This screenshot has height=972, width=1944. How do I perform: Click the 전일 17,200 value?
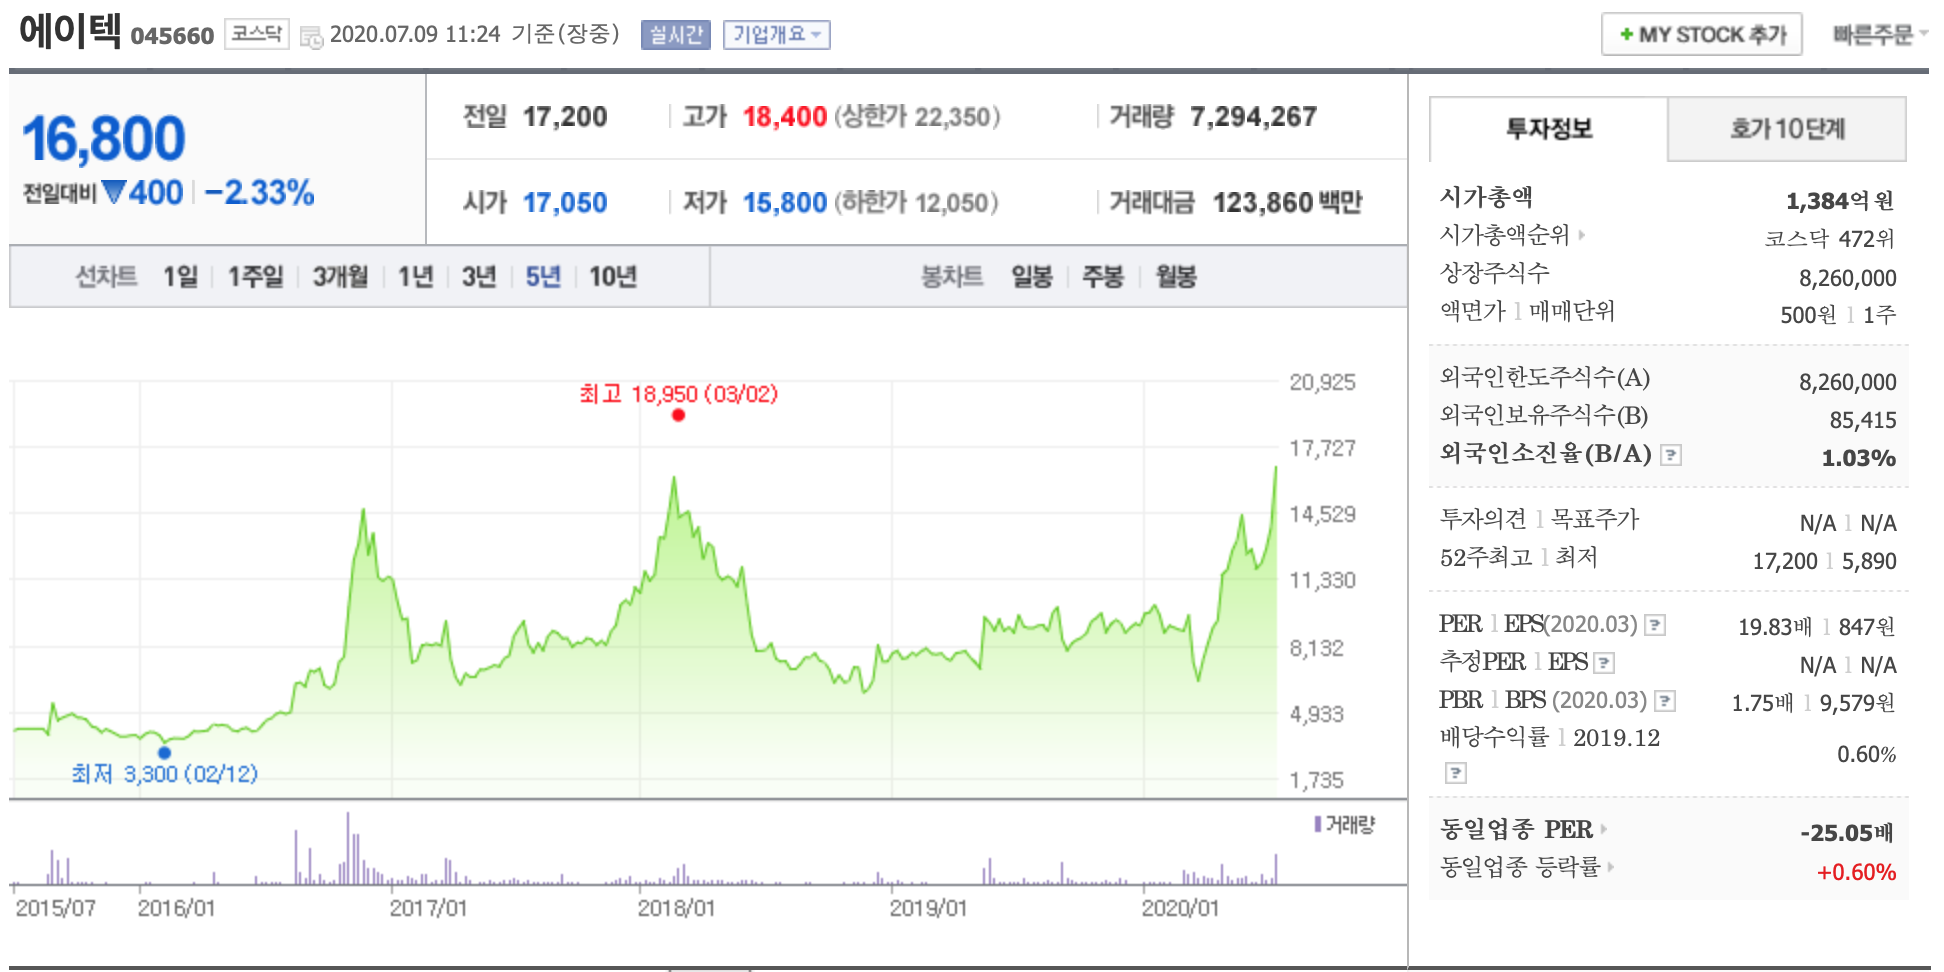565,117
